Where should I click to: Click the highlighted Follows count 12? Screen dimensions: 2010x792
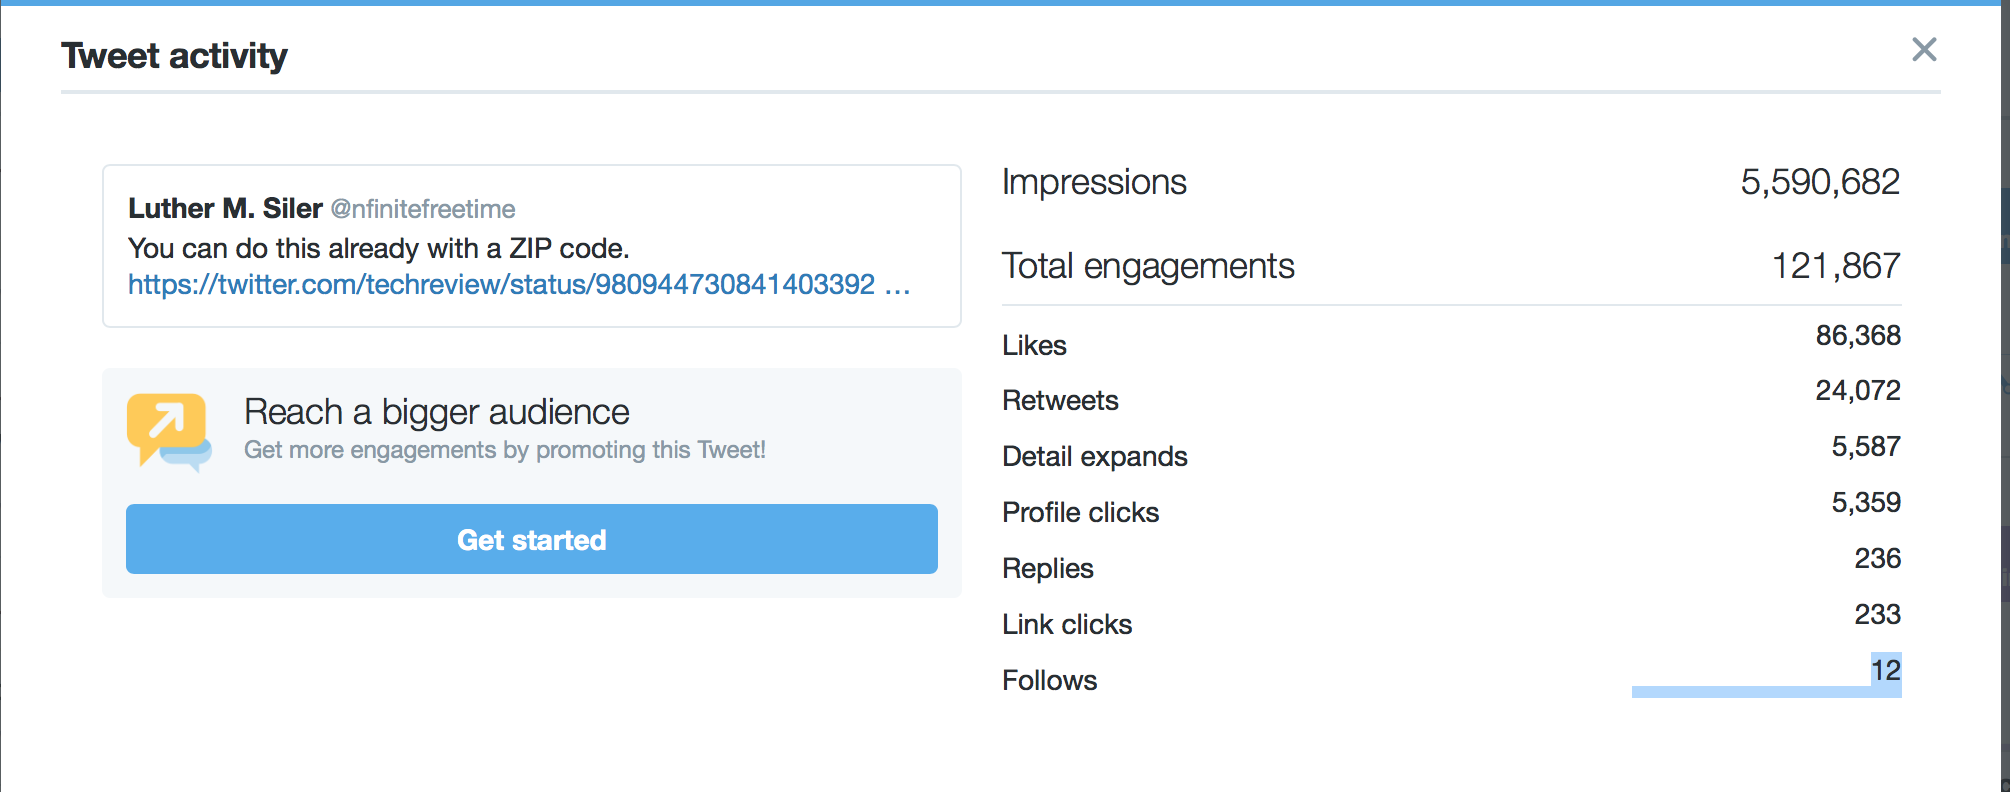pos(1885,670)
